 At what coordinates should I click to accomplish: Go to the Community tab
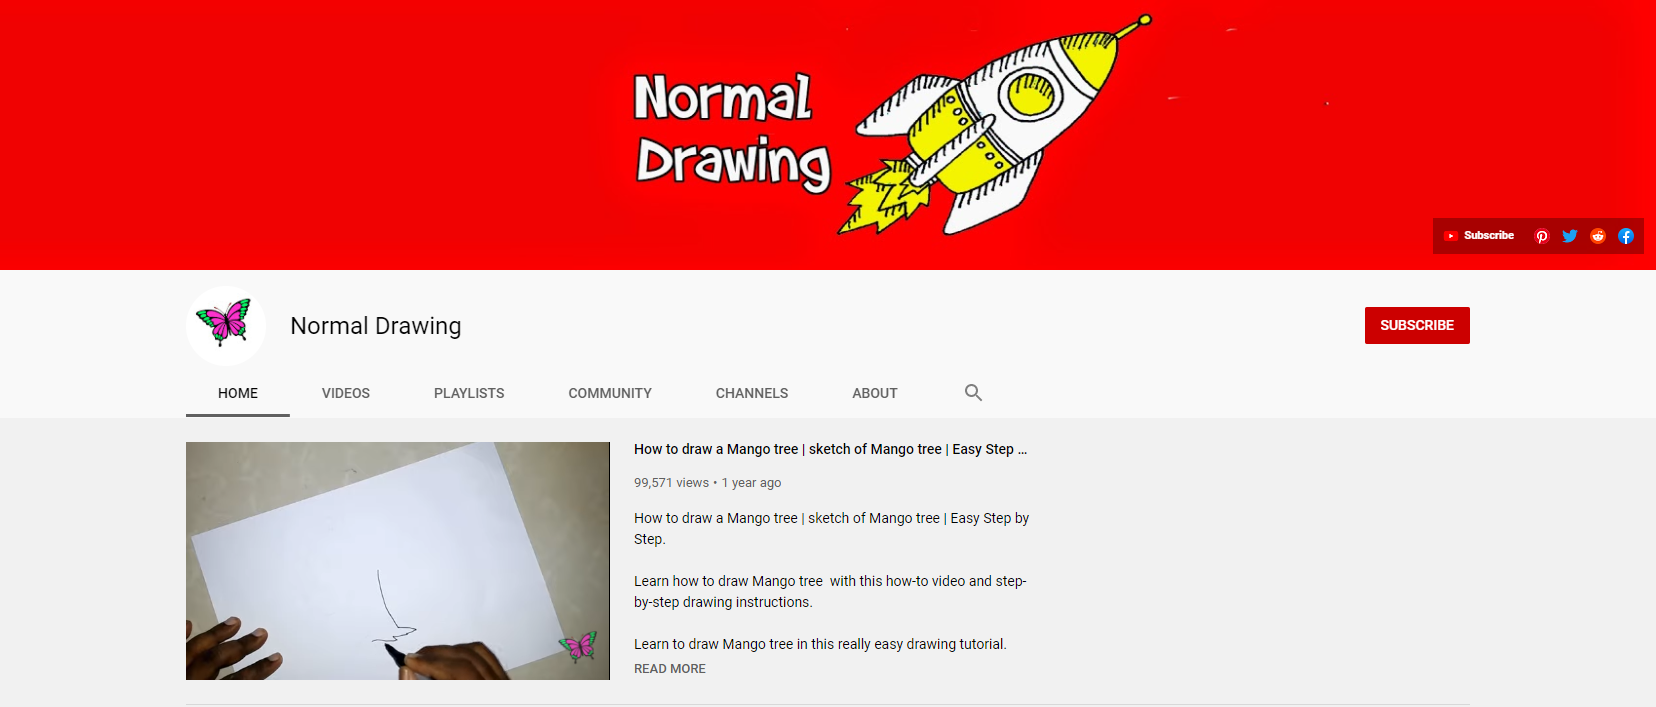pos(610,393)
